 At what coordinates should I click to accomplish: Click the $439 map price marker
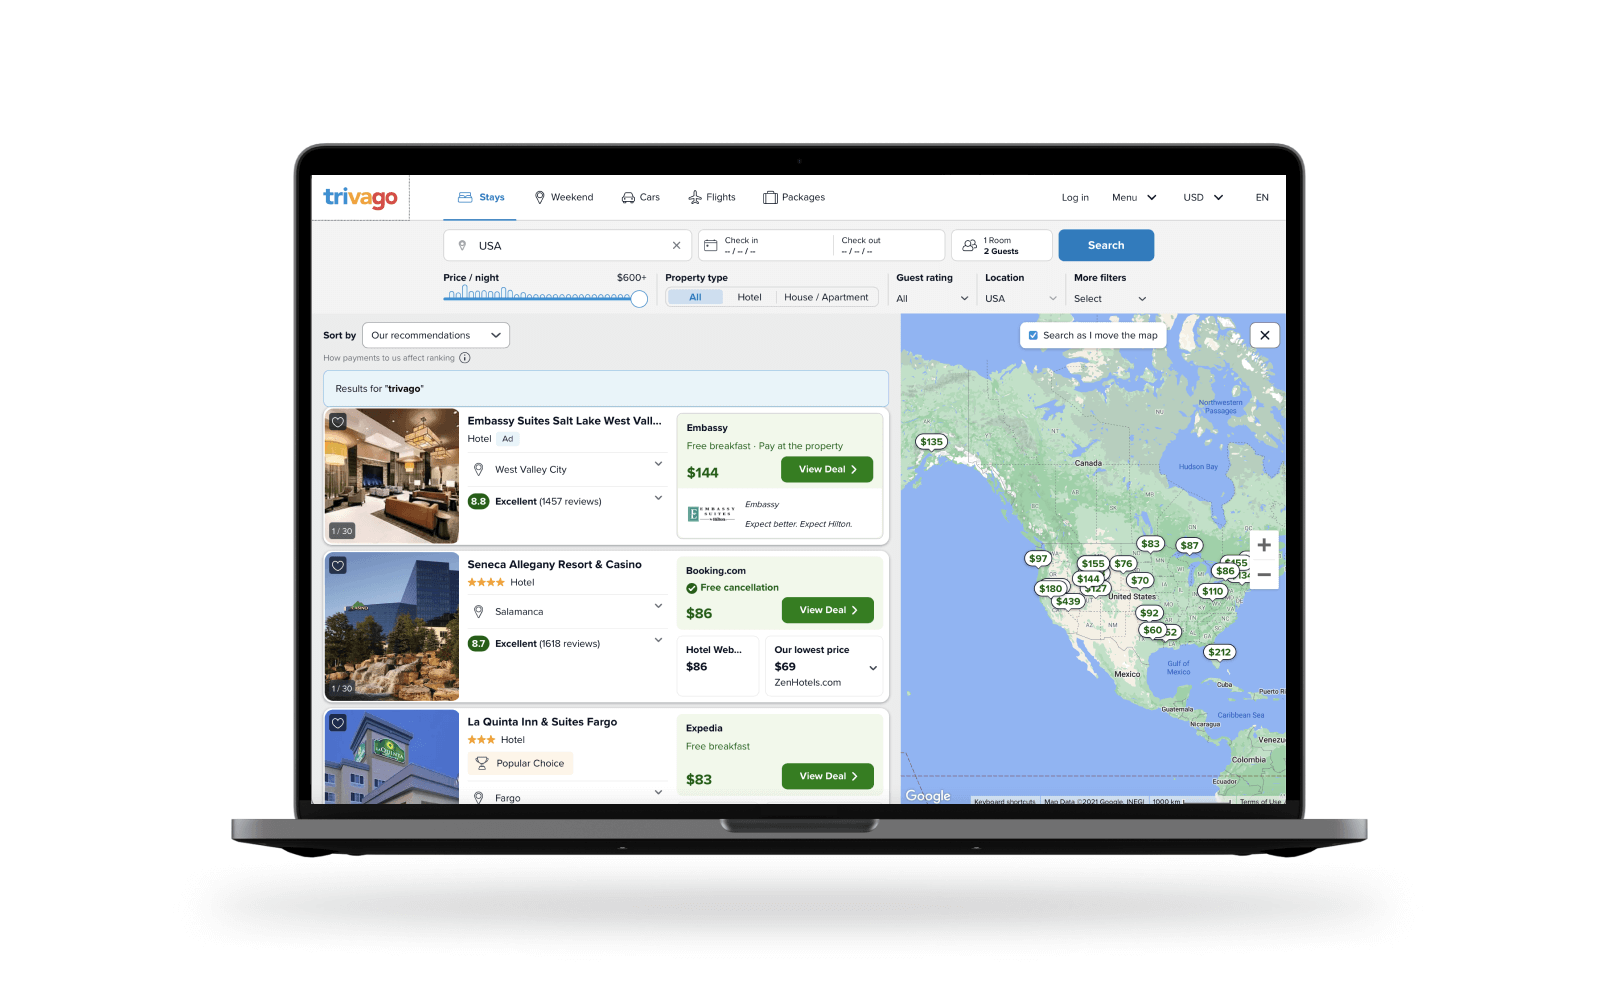1068,601
